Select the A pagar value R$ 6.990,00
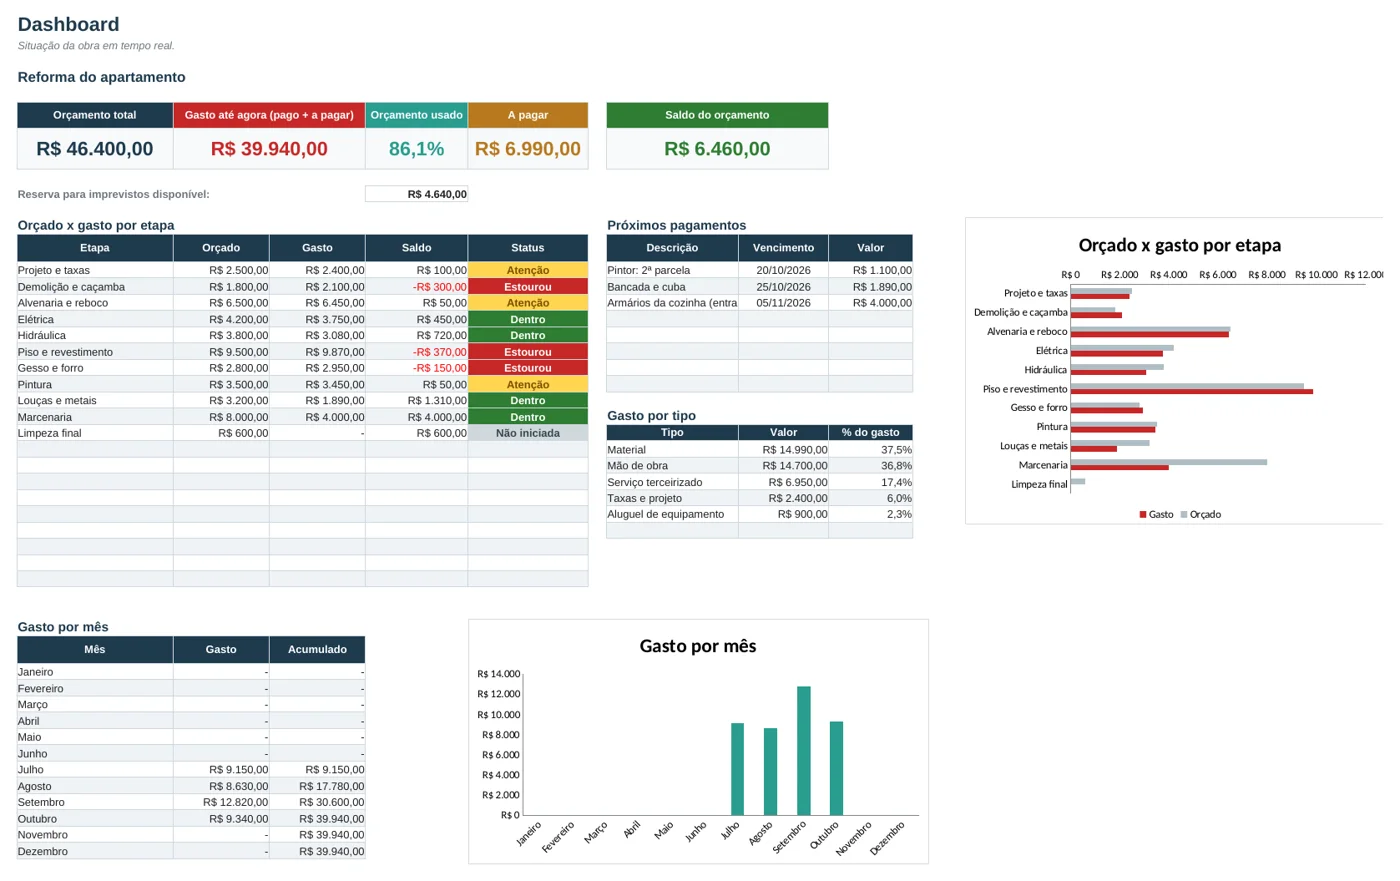Image resolution: width=1400 pixels, height=881 pixels. pos(528,149)
